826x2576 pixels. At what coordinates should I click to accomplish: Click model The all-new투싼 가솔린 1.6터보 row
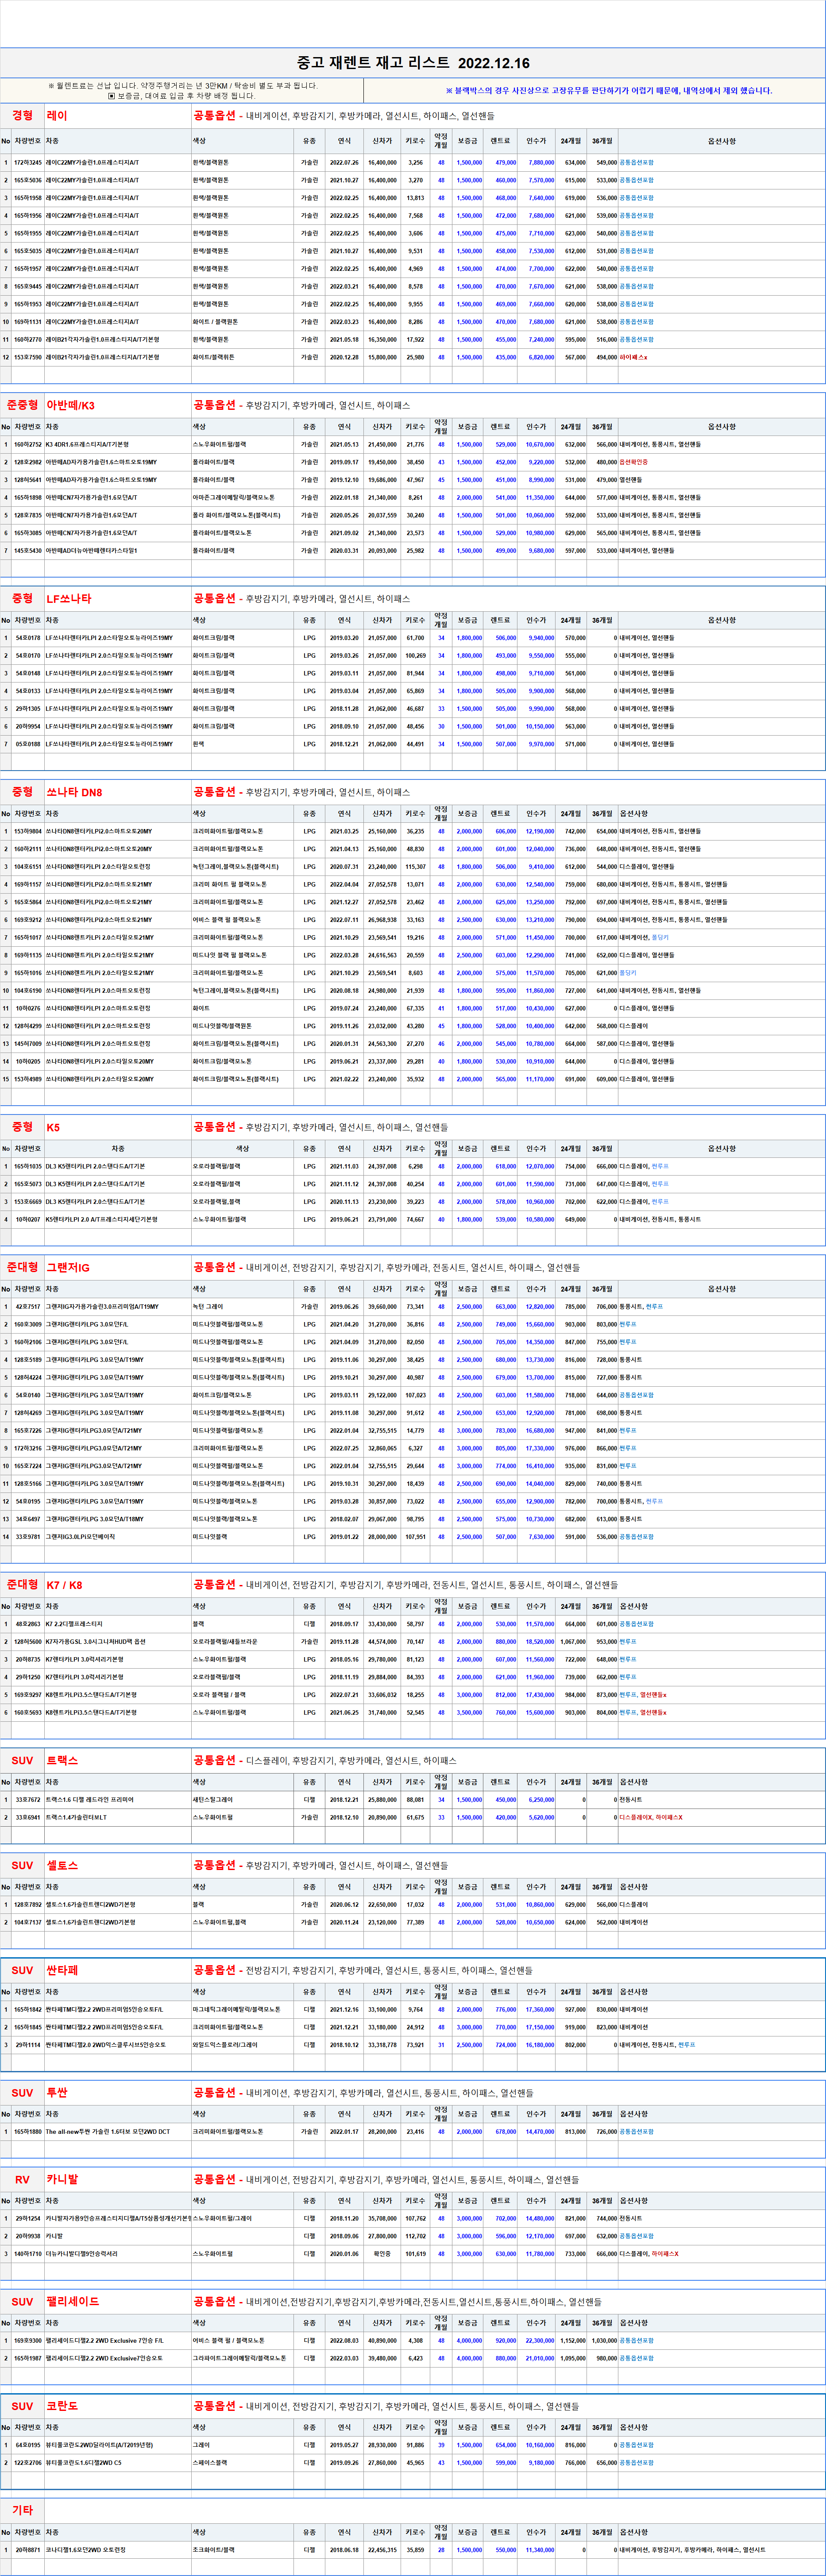point(108,2132)
